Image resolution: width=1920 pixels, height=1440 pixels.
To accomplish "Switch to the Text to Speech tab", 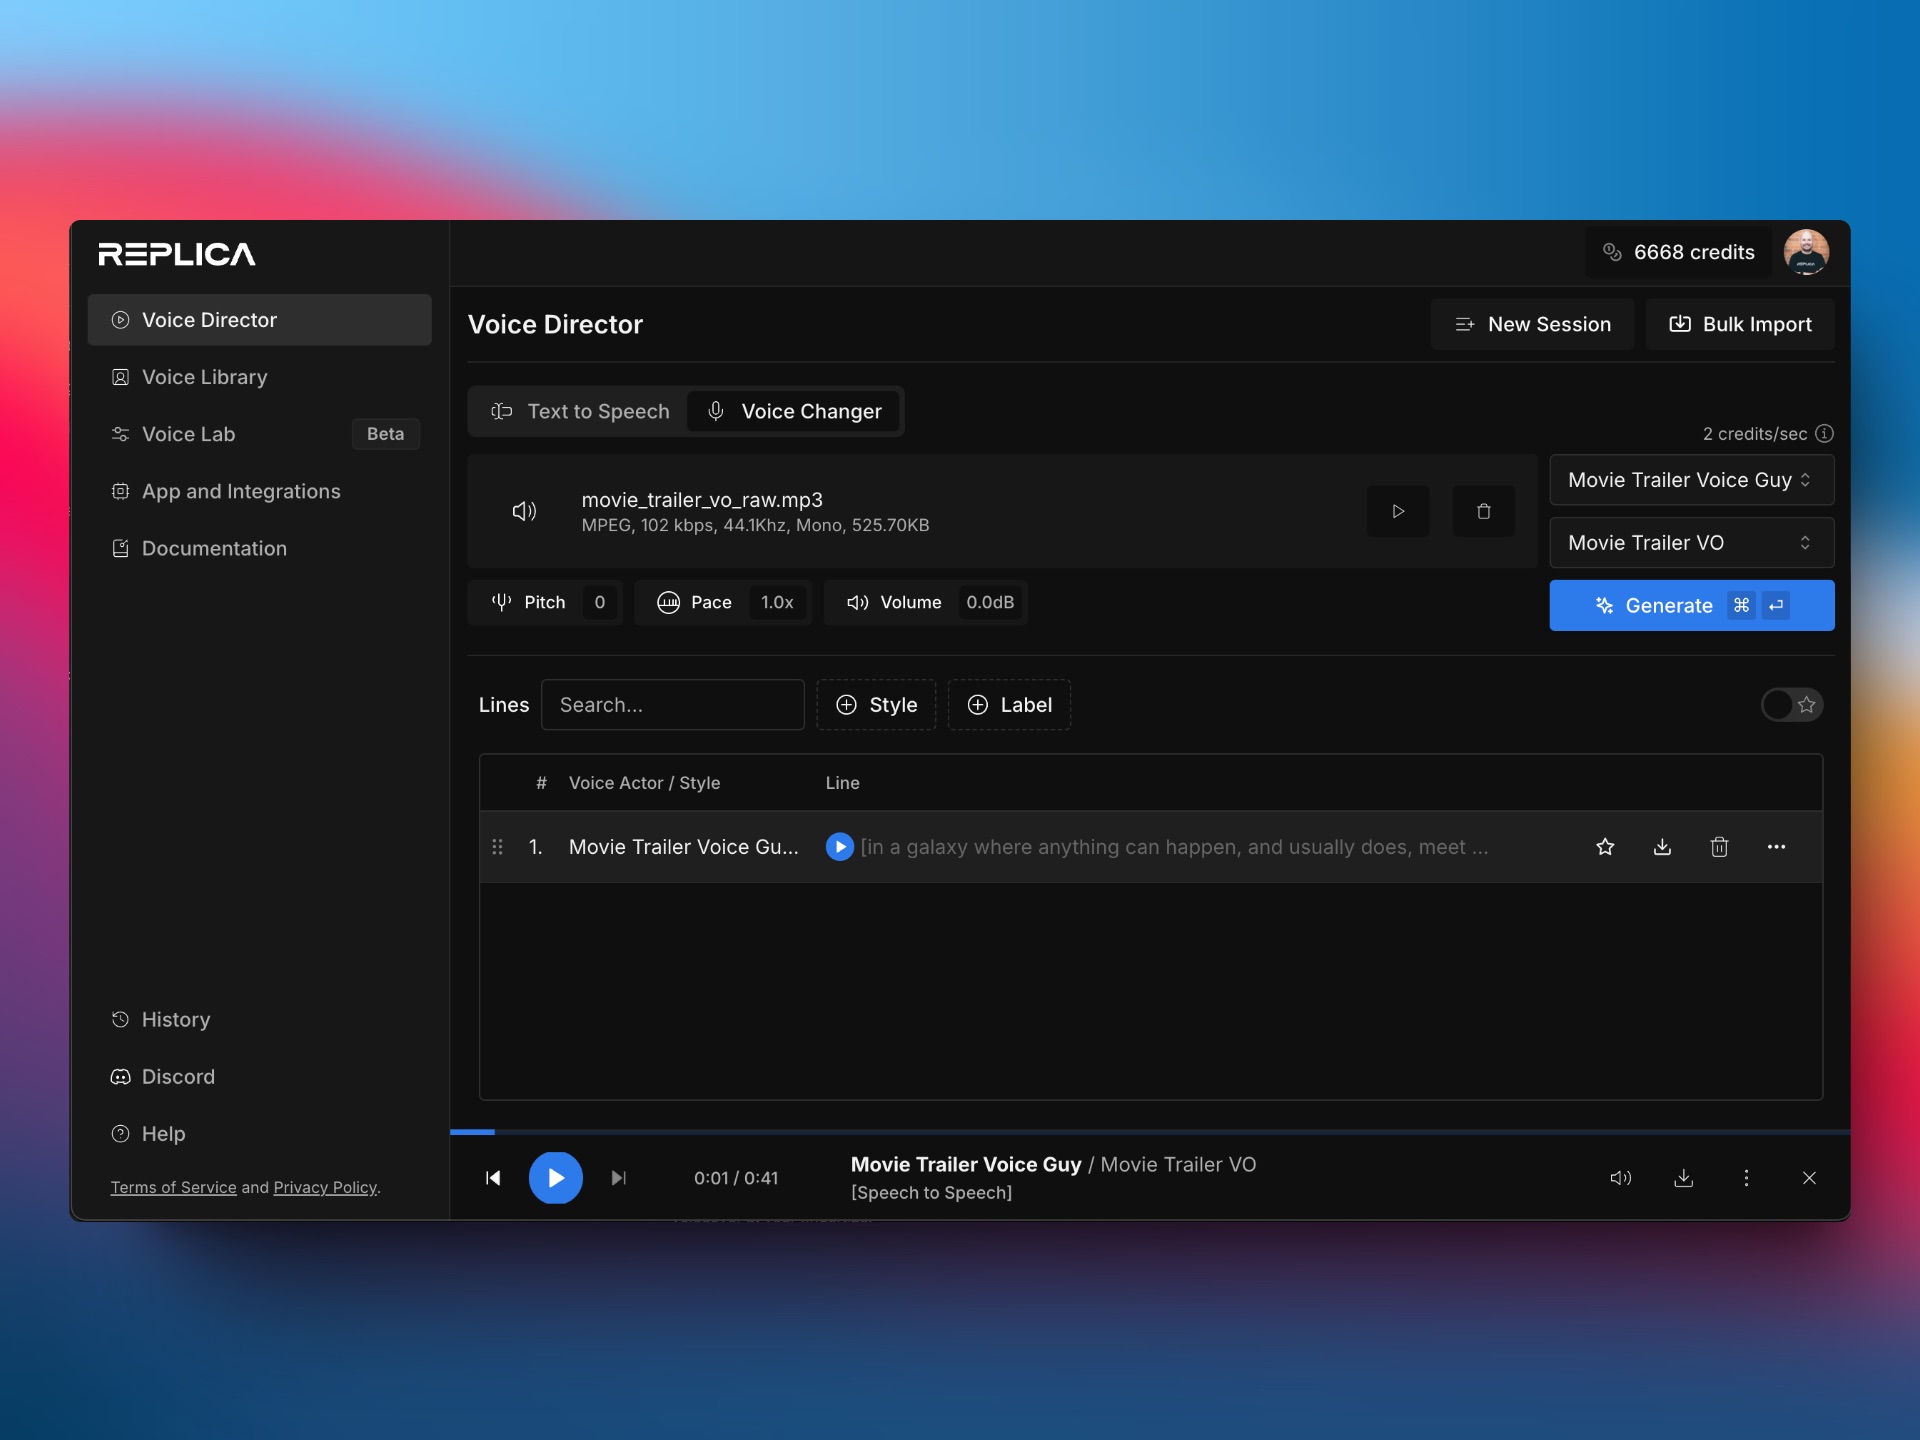I will (580, 411).
